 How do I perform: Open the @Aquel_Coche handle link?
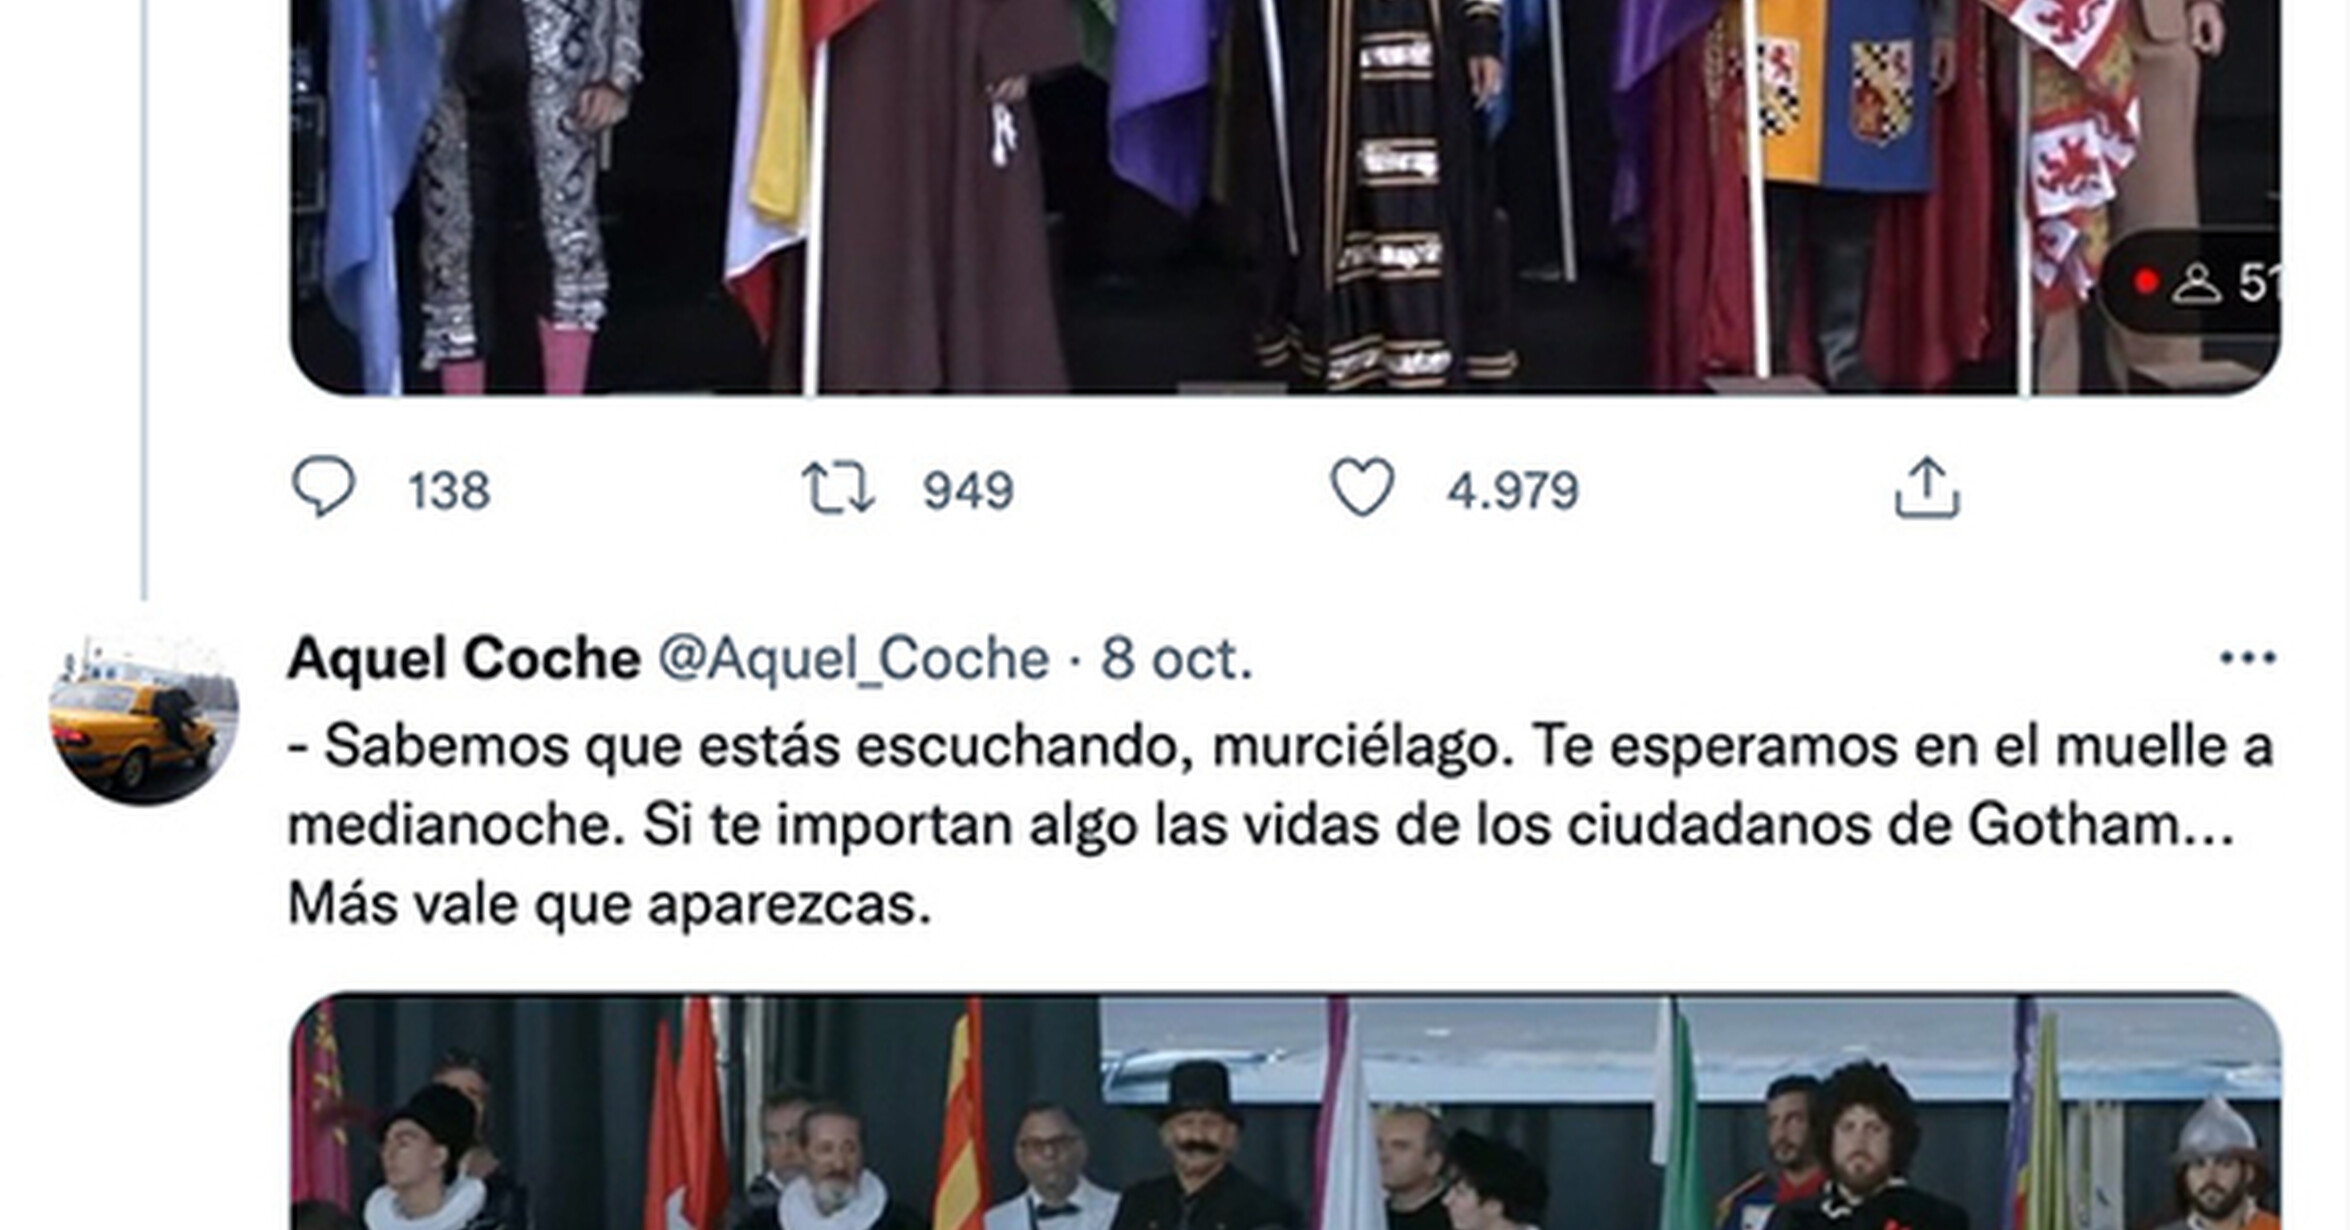point(853,659)
